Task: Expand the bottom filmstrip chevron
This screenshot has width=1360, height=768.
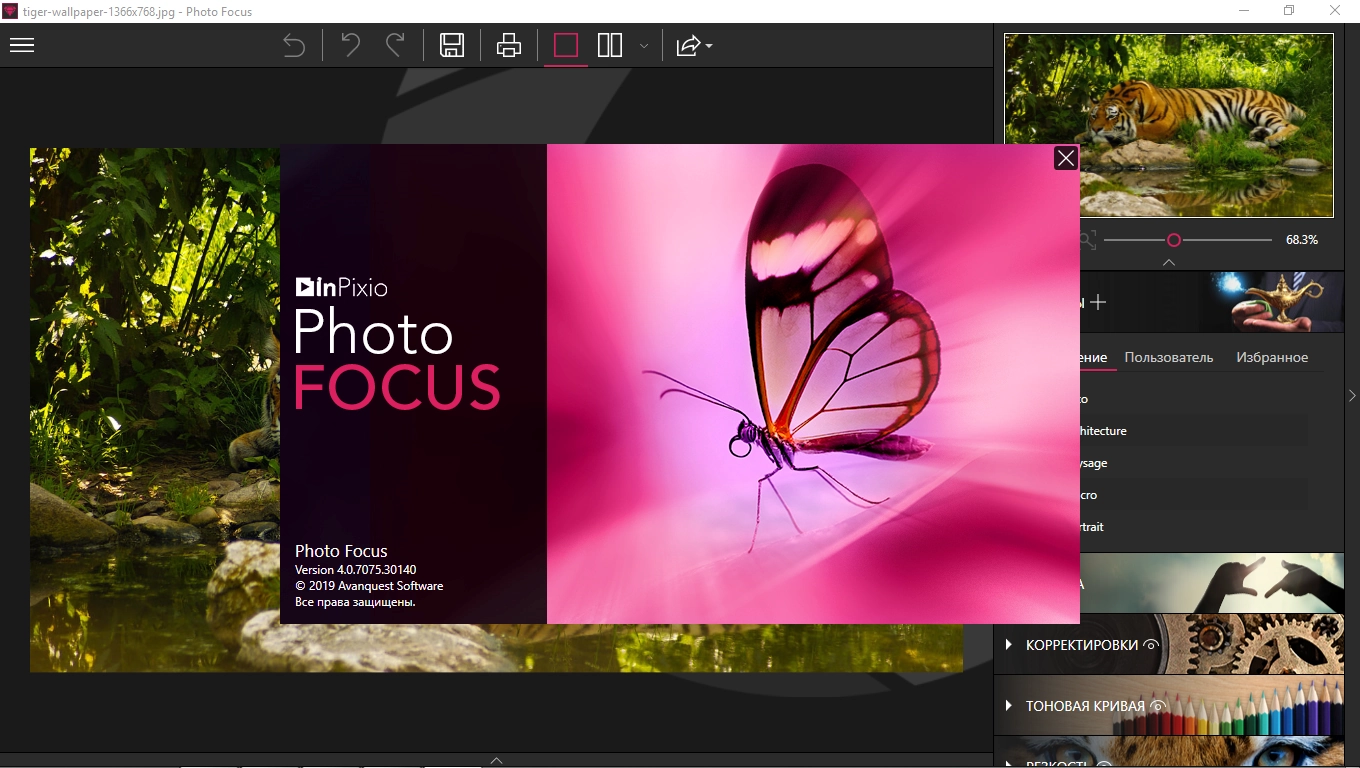Action: (x=496, y=760)
